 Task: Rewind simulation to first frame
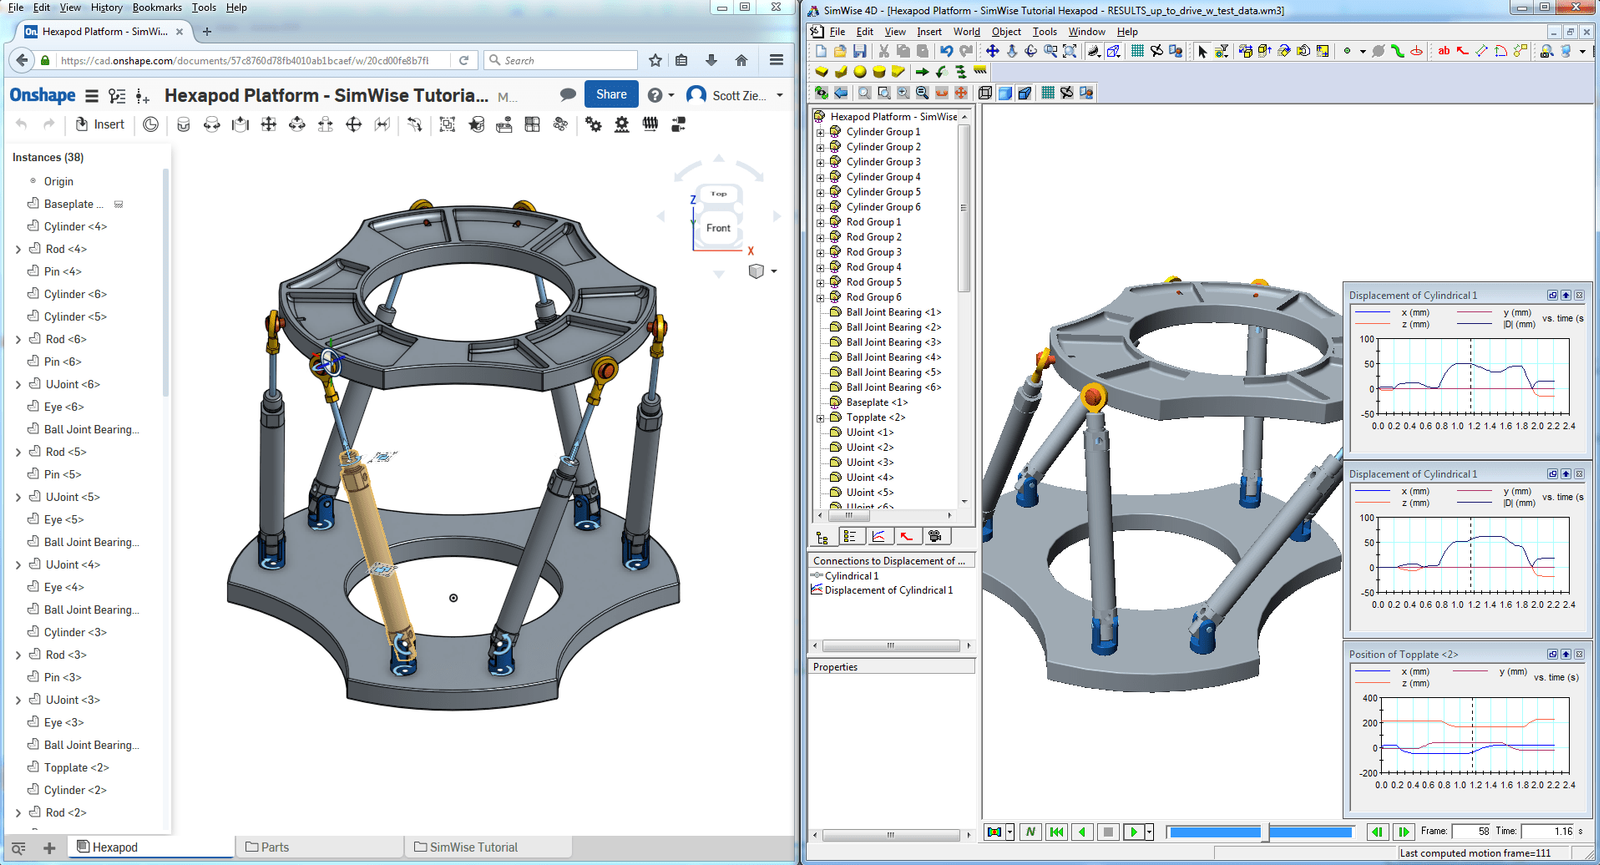[x=1056, y=832]
